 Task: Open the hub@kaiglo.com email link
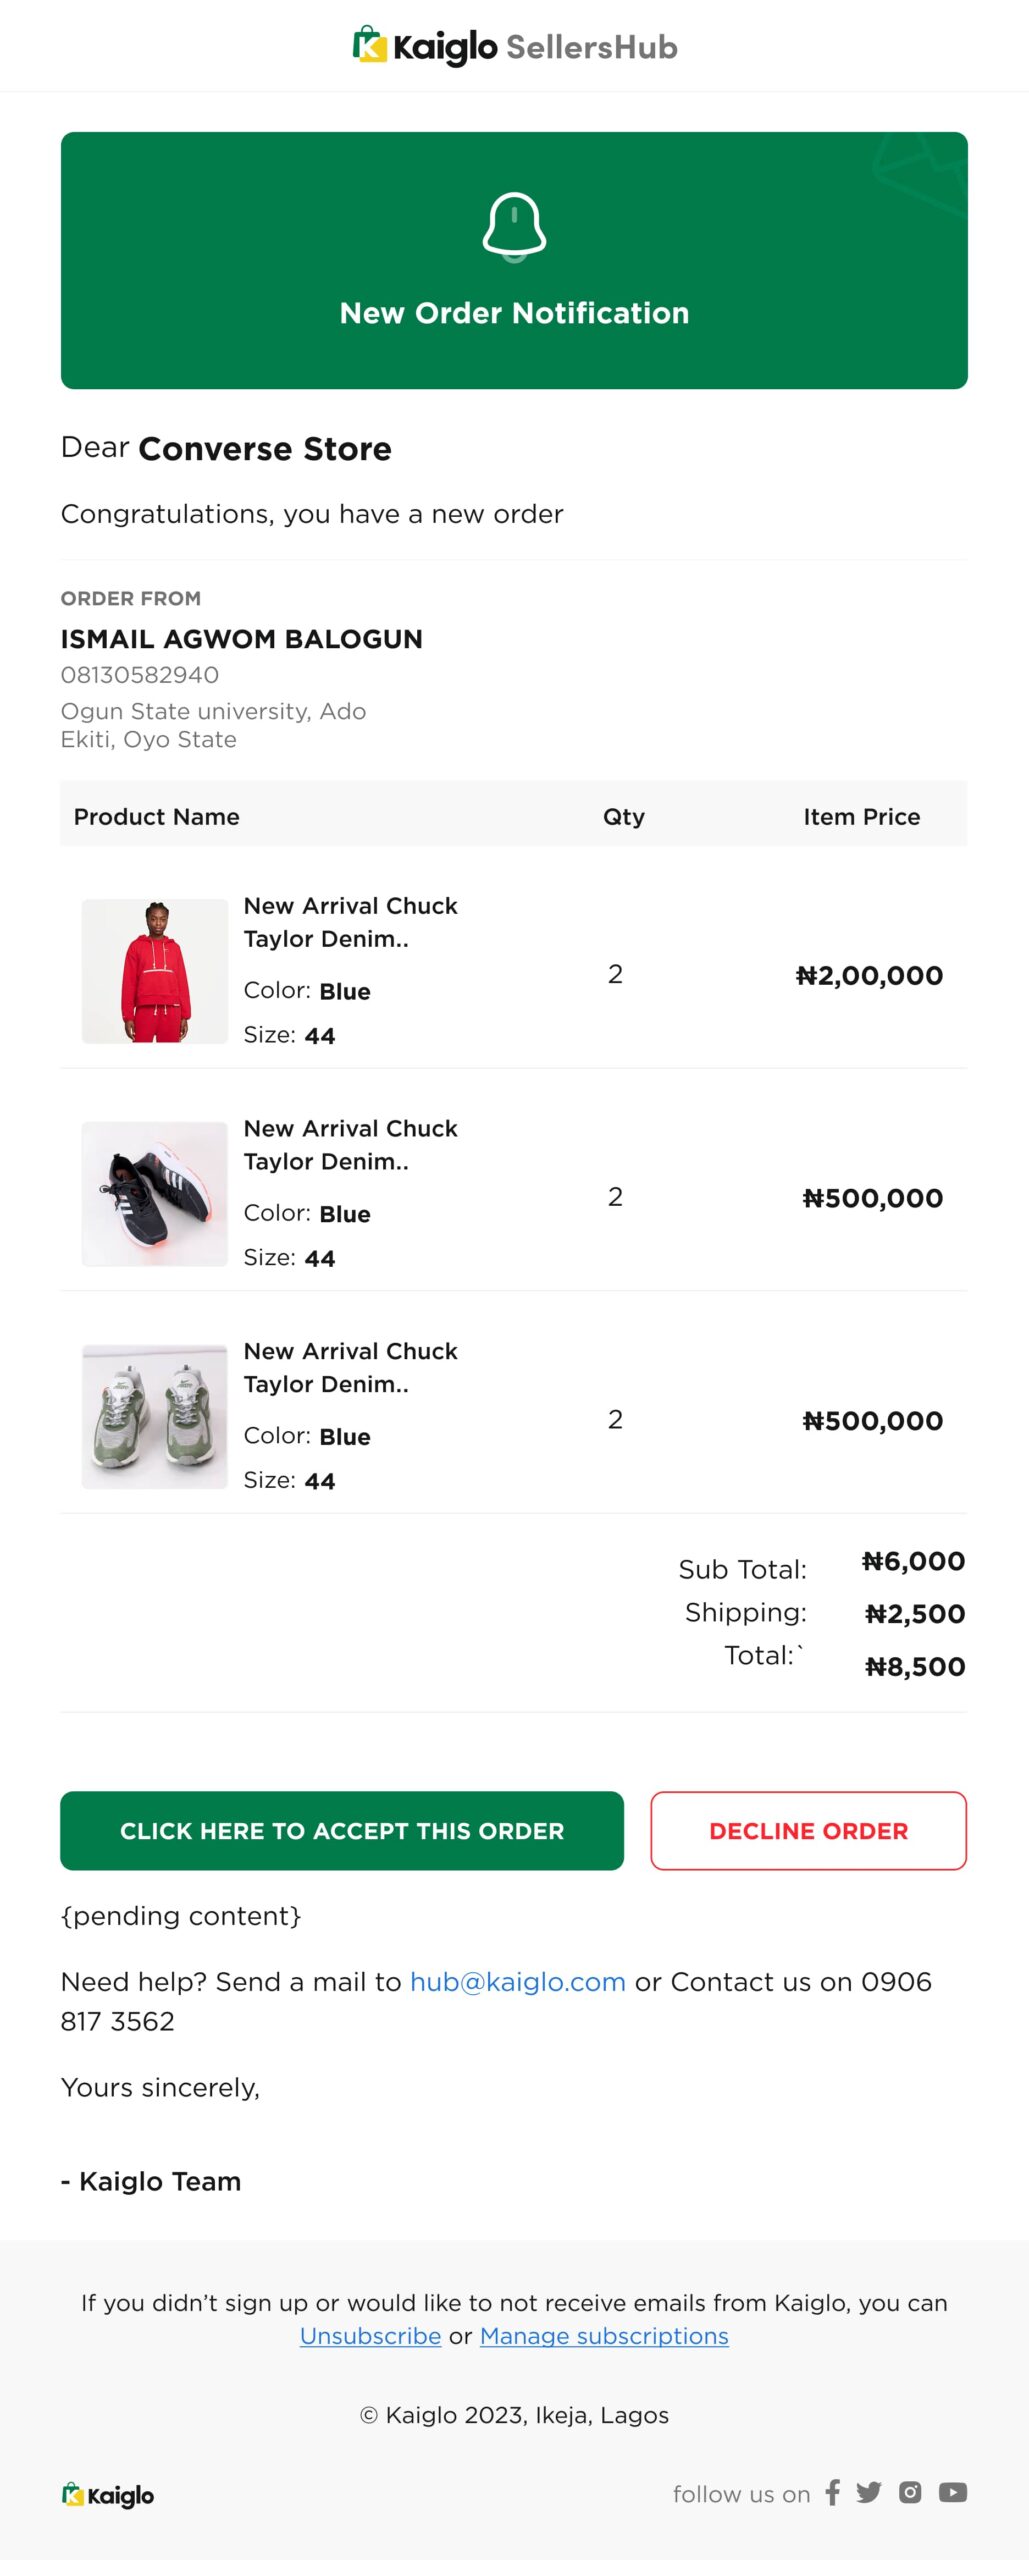click(x=517, y=1981)
